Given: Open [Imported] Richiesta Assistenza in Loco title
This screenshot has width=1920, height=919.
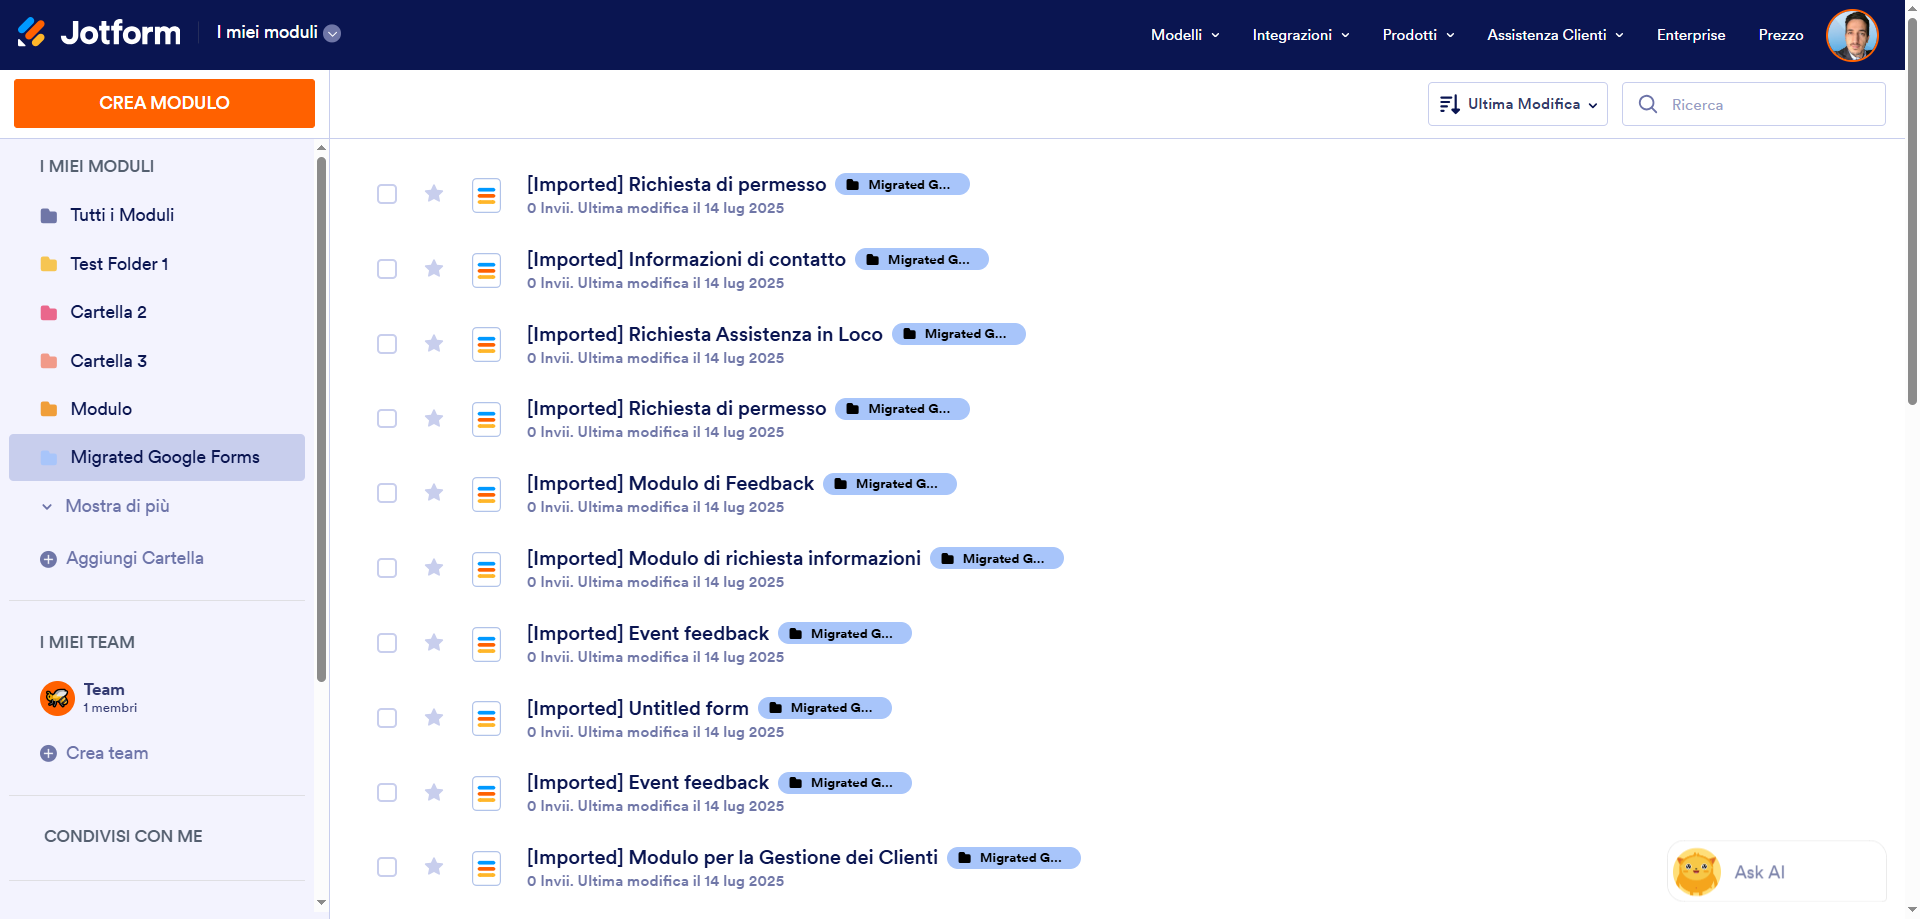Looking at the screenshot, I should pyautogui.click(x=705, y=334).
